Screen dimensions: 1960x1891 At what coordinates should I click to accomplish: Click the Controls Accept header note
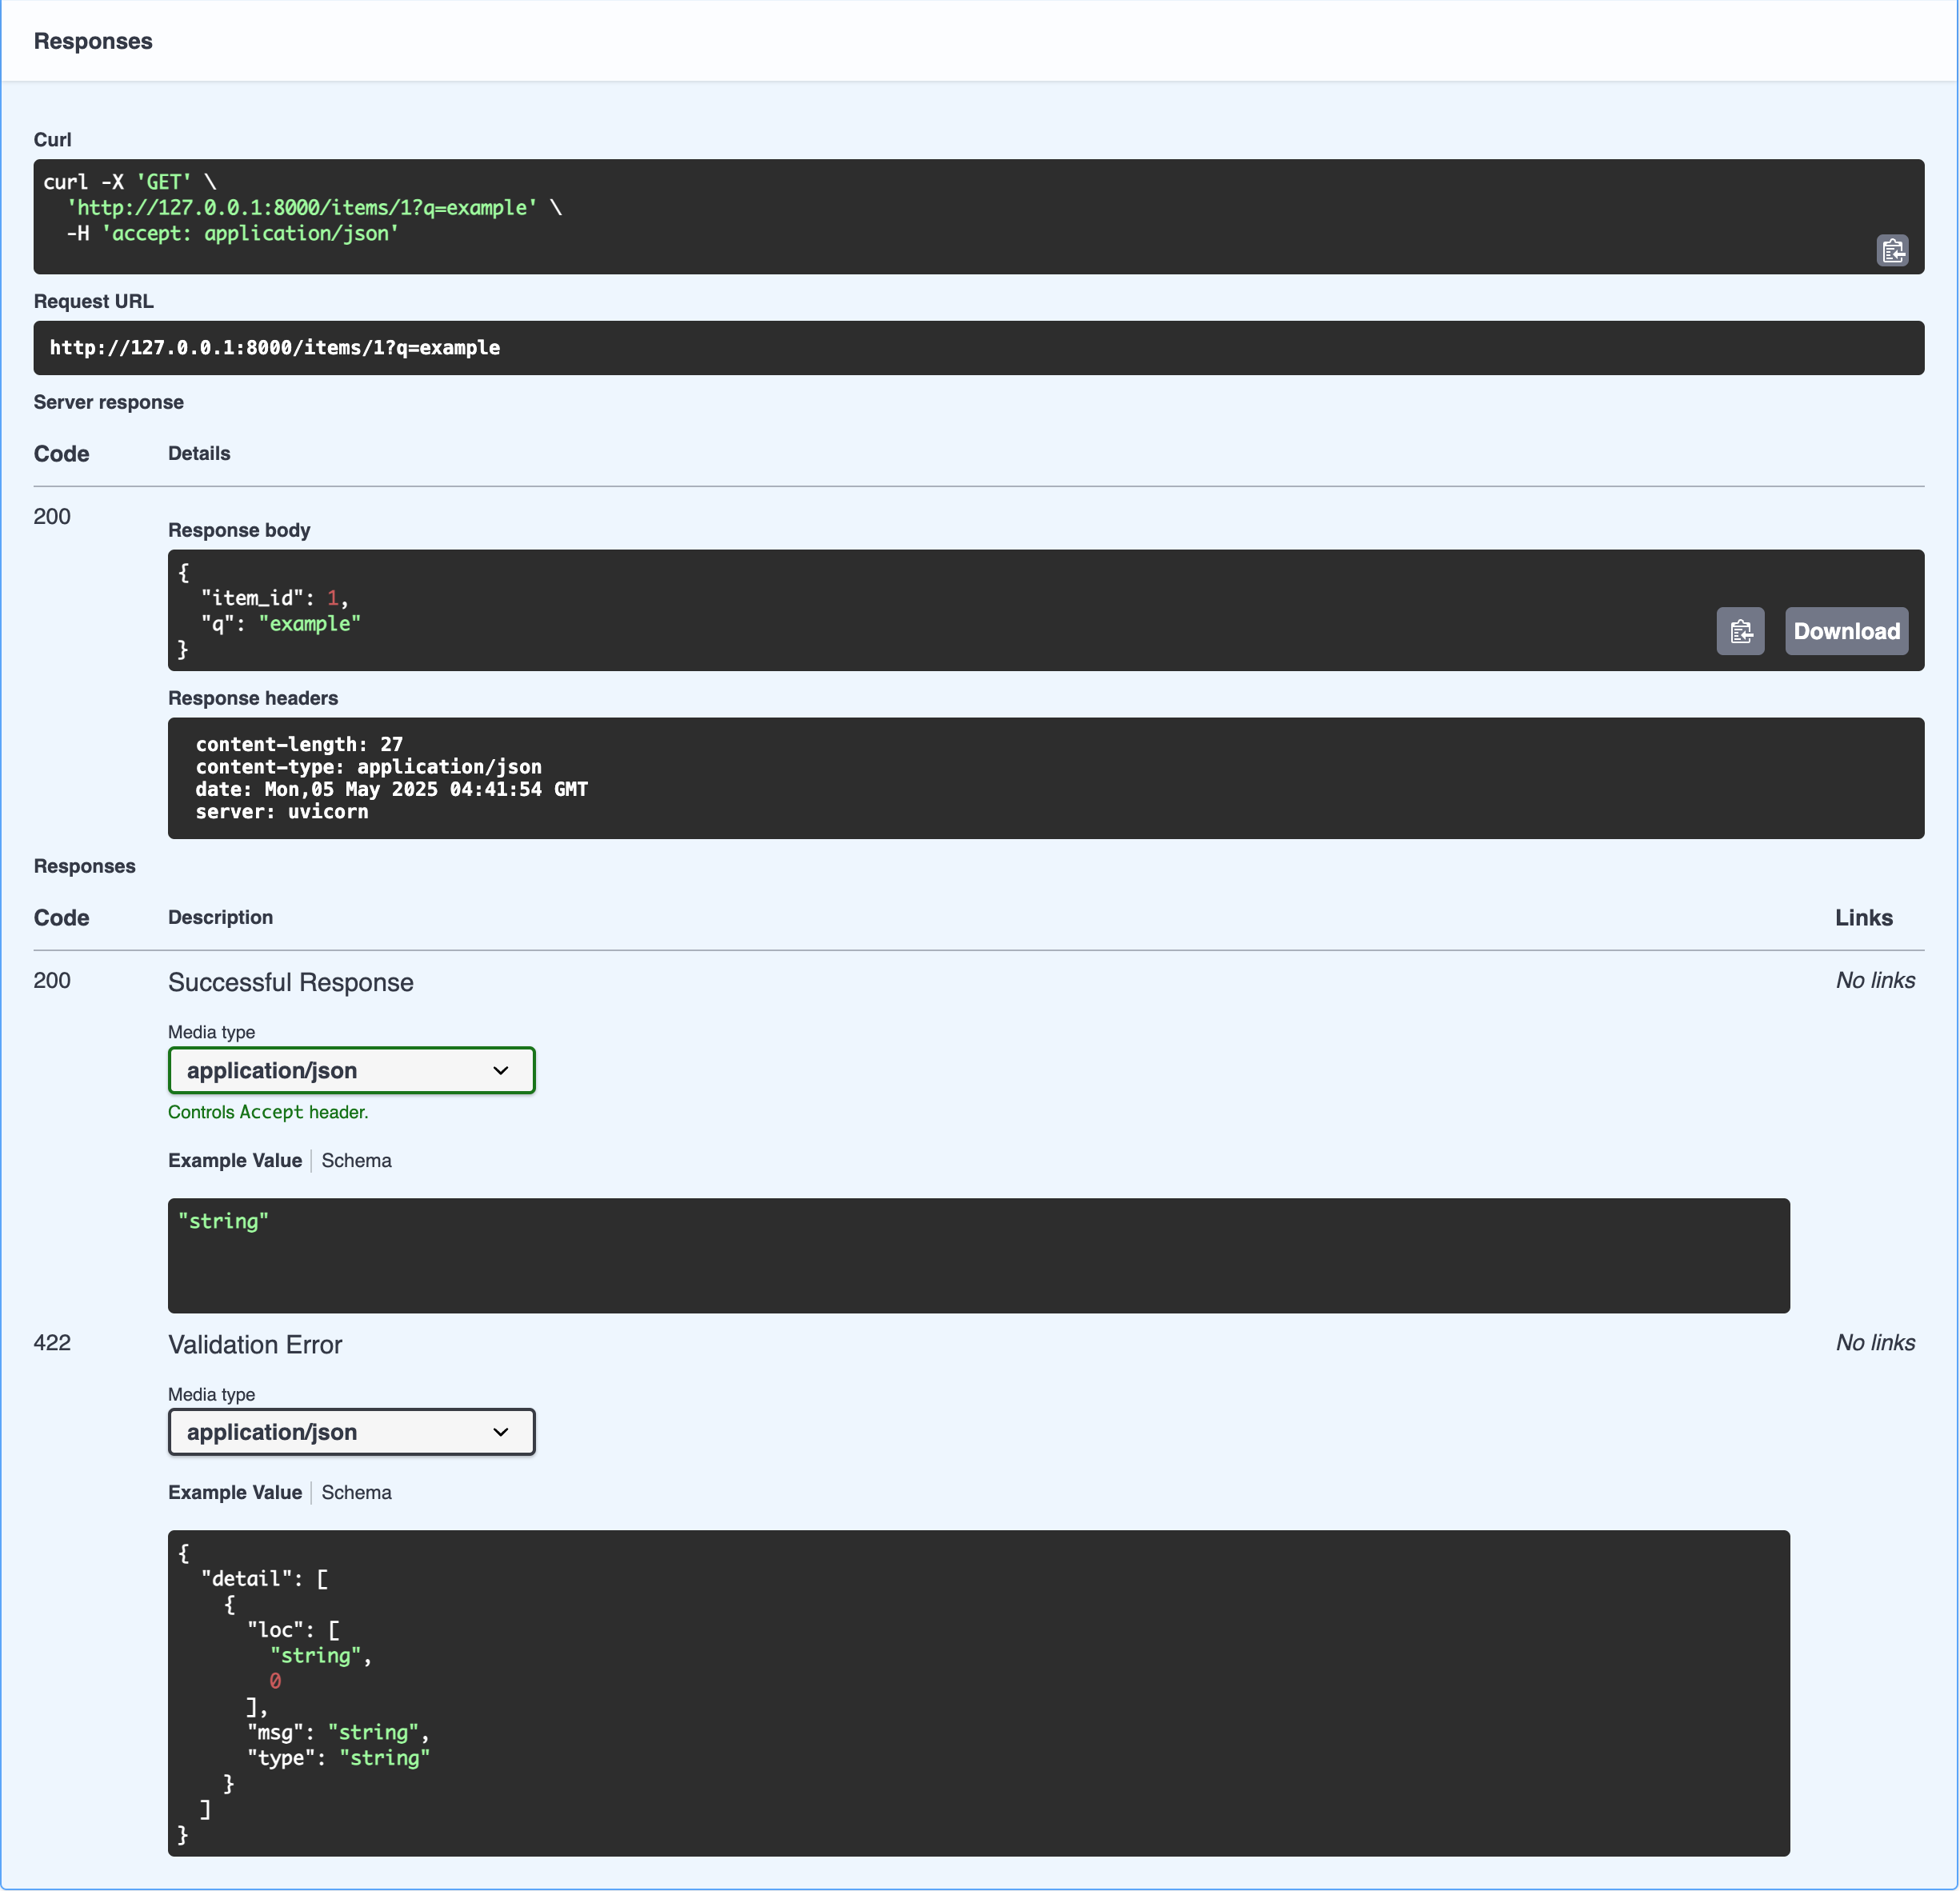268,1112
